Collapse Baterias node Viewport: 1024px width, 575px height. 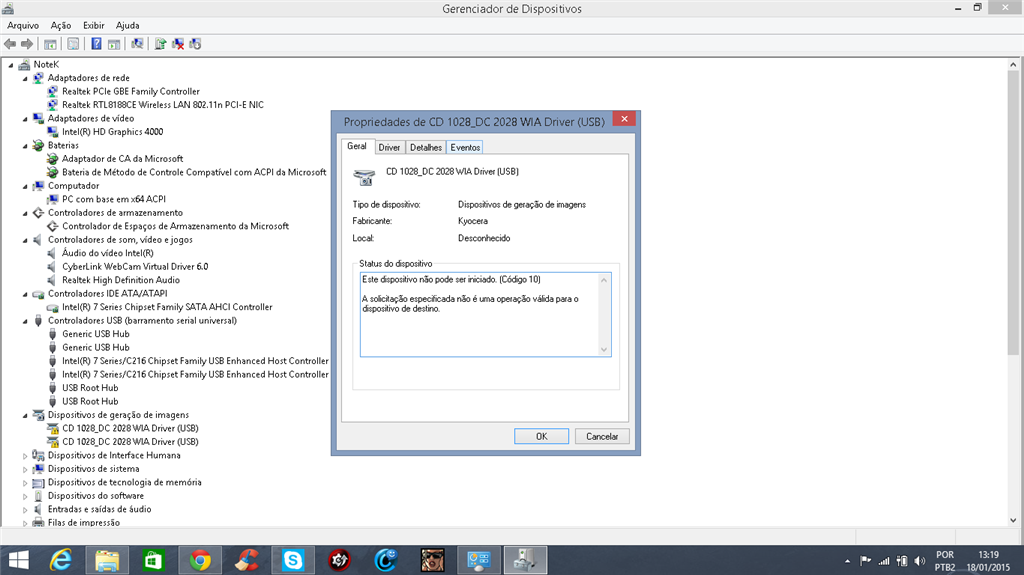pyautogui.click(x=25, y=146)
